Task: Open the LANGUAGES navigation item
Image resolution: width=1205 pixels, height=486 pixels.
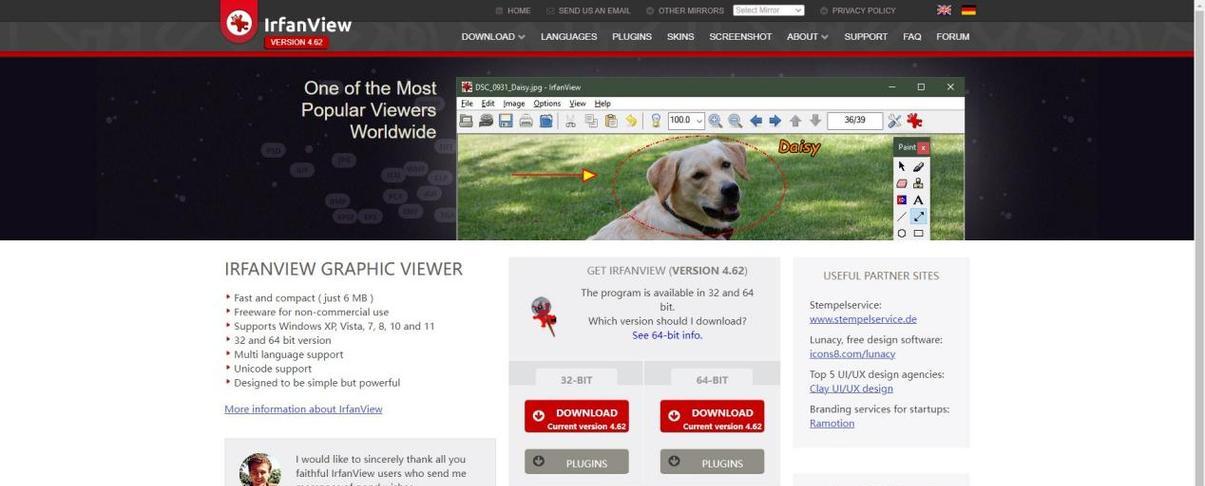Action: [569, 36]
